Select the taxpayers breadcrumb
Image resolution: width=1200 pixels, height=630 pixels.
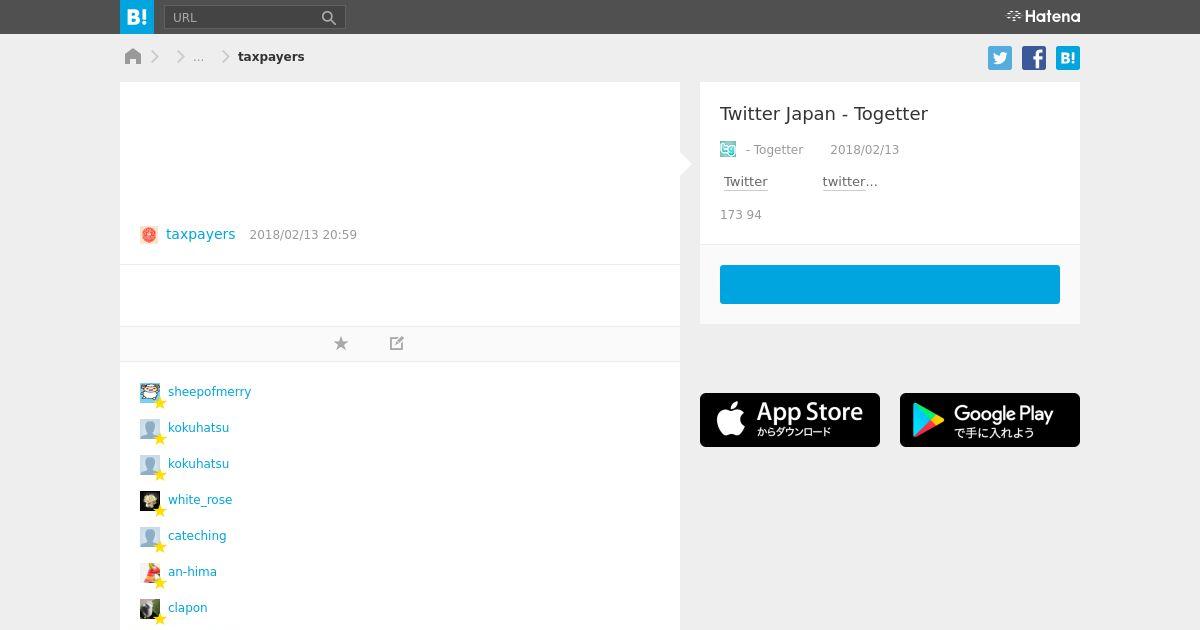271,57
